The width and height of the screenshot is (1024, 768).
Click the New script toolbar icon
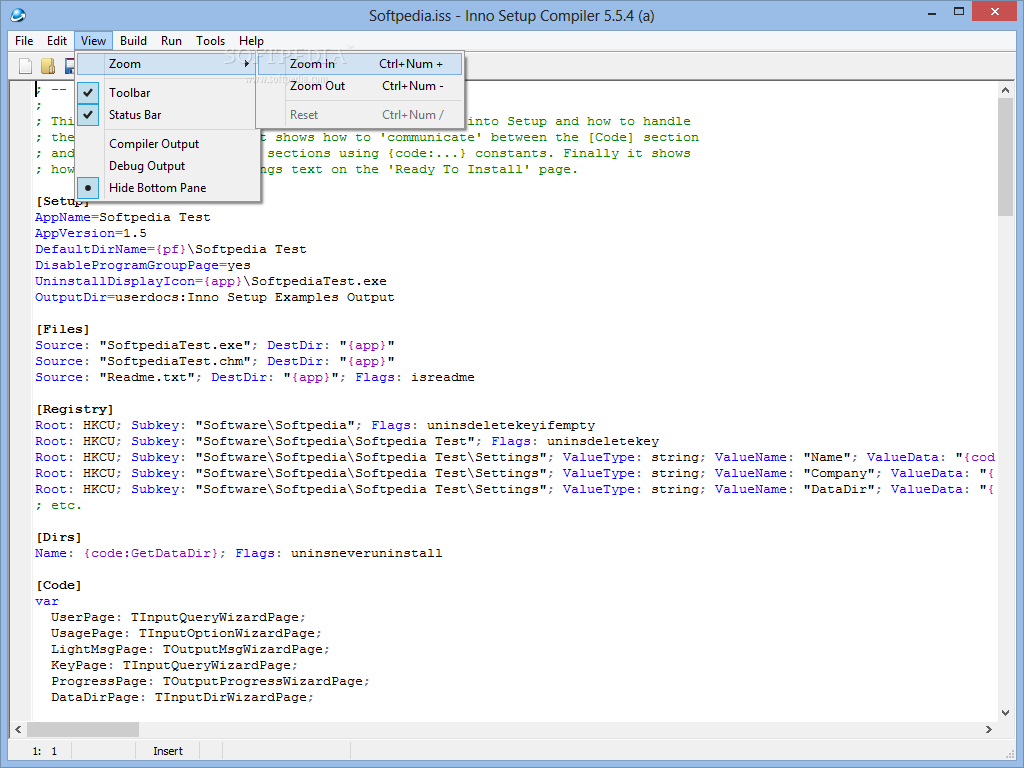[25, 66]
